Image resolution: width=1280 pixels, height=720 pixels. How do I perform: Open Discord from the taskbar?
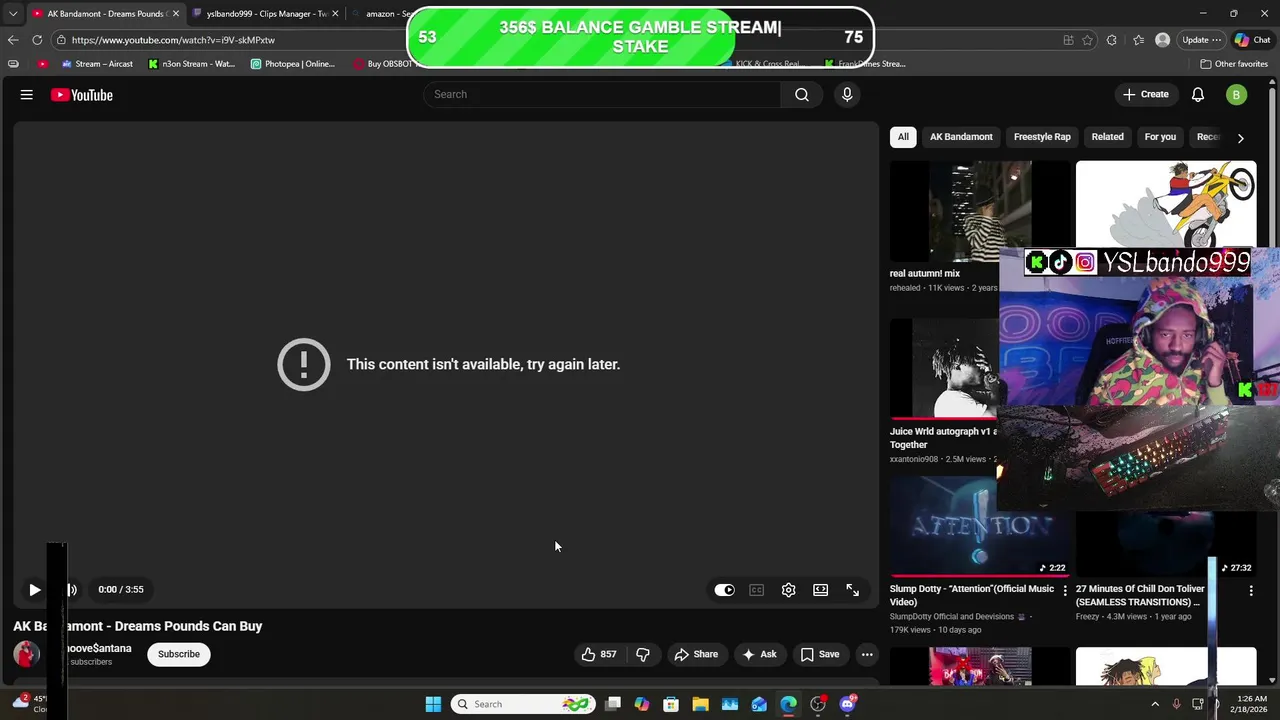click(x=848, y=704)
